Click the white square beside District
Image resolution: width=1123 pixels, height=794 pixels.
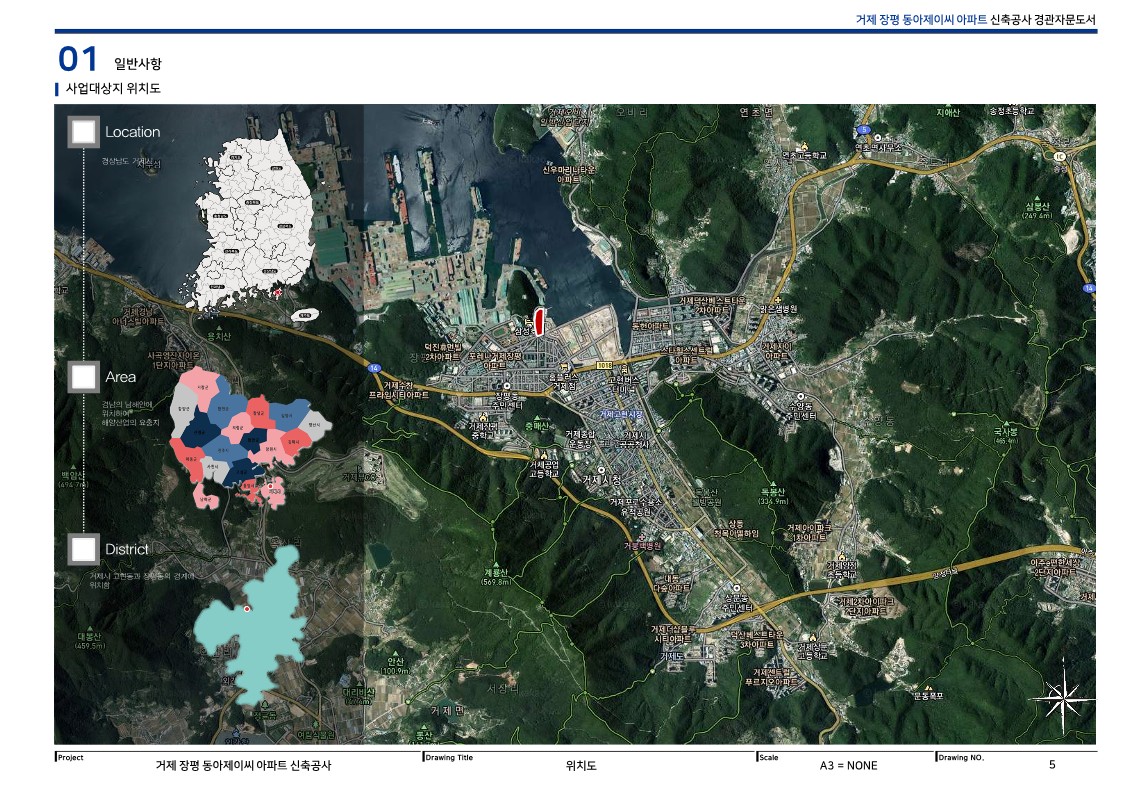[84, 549]
